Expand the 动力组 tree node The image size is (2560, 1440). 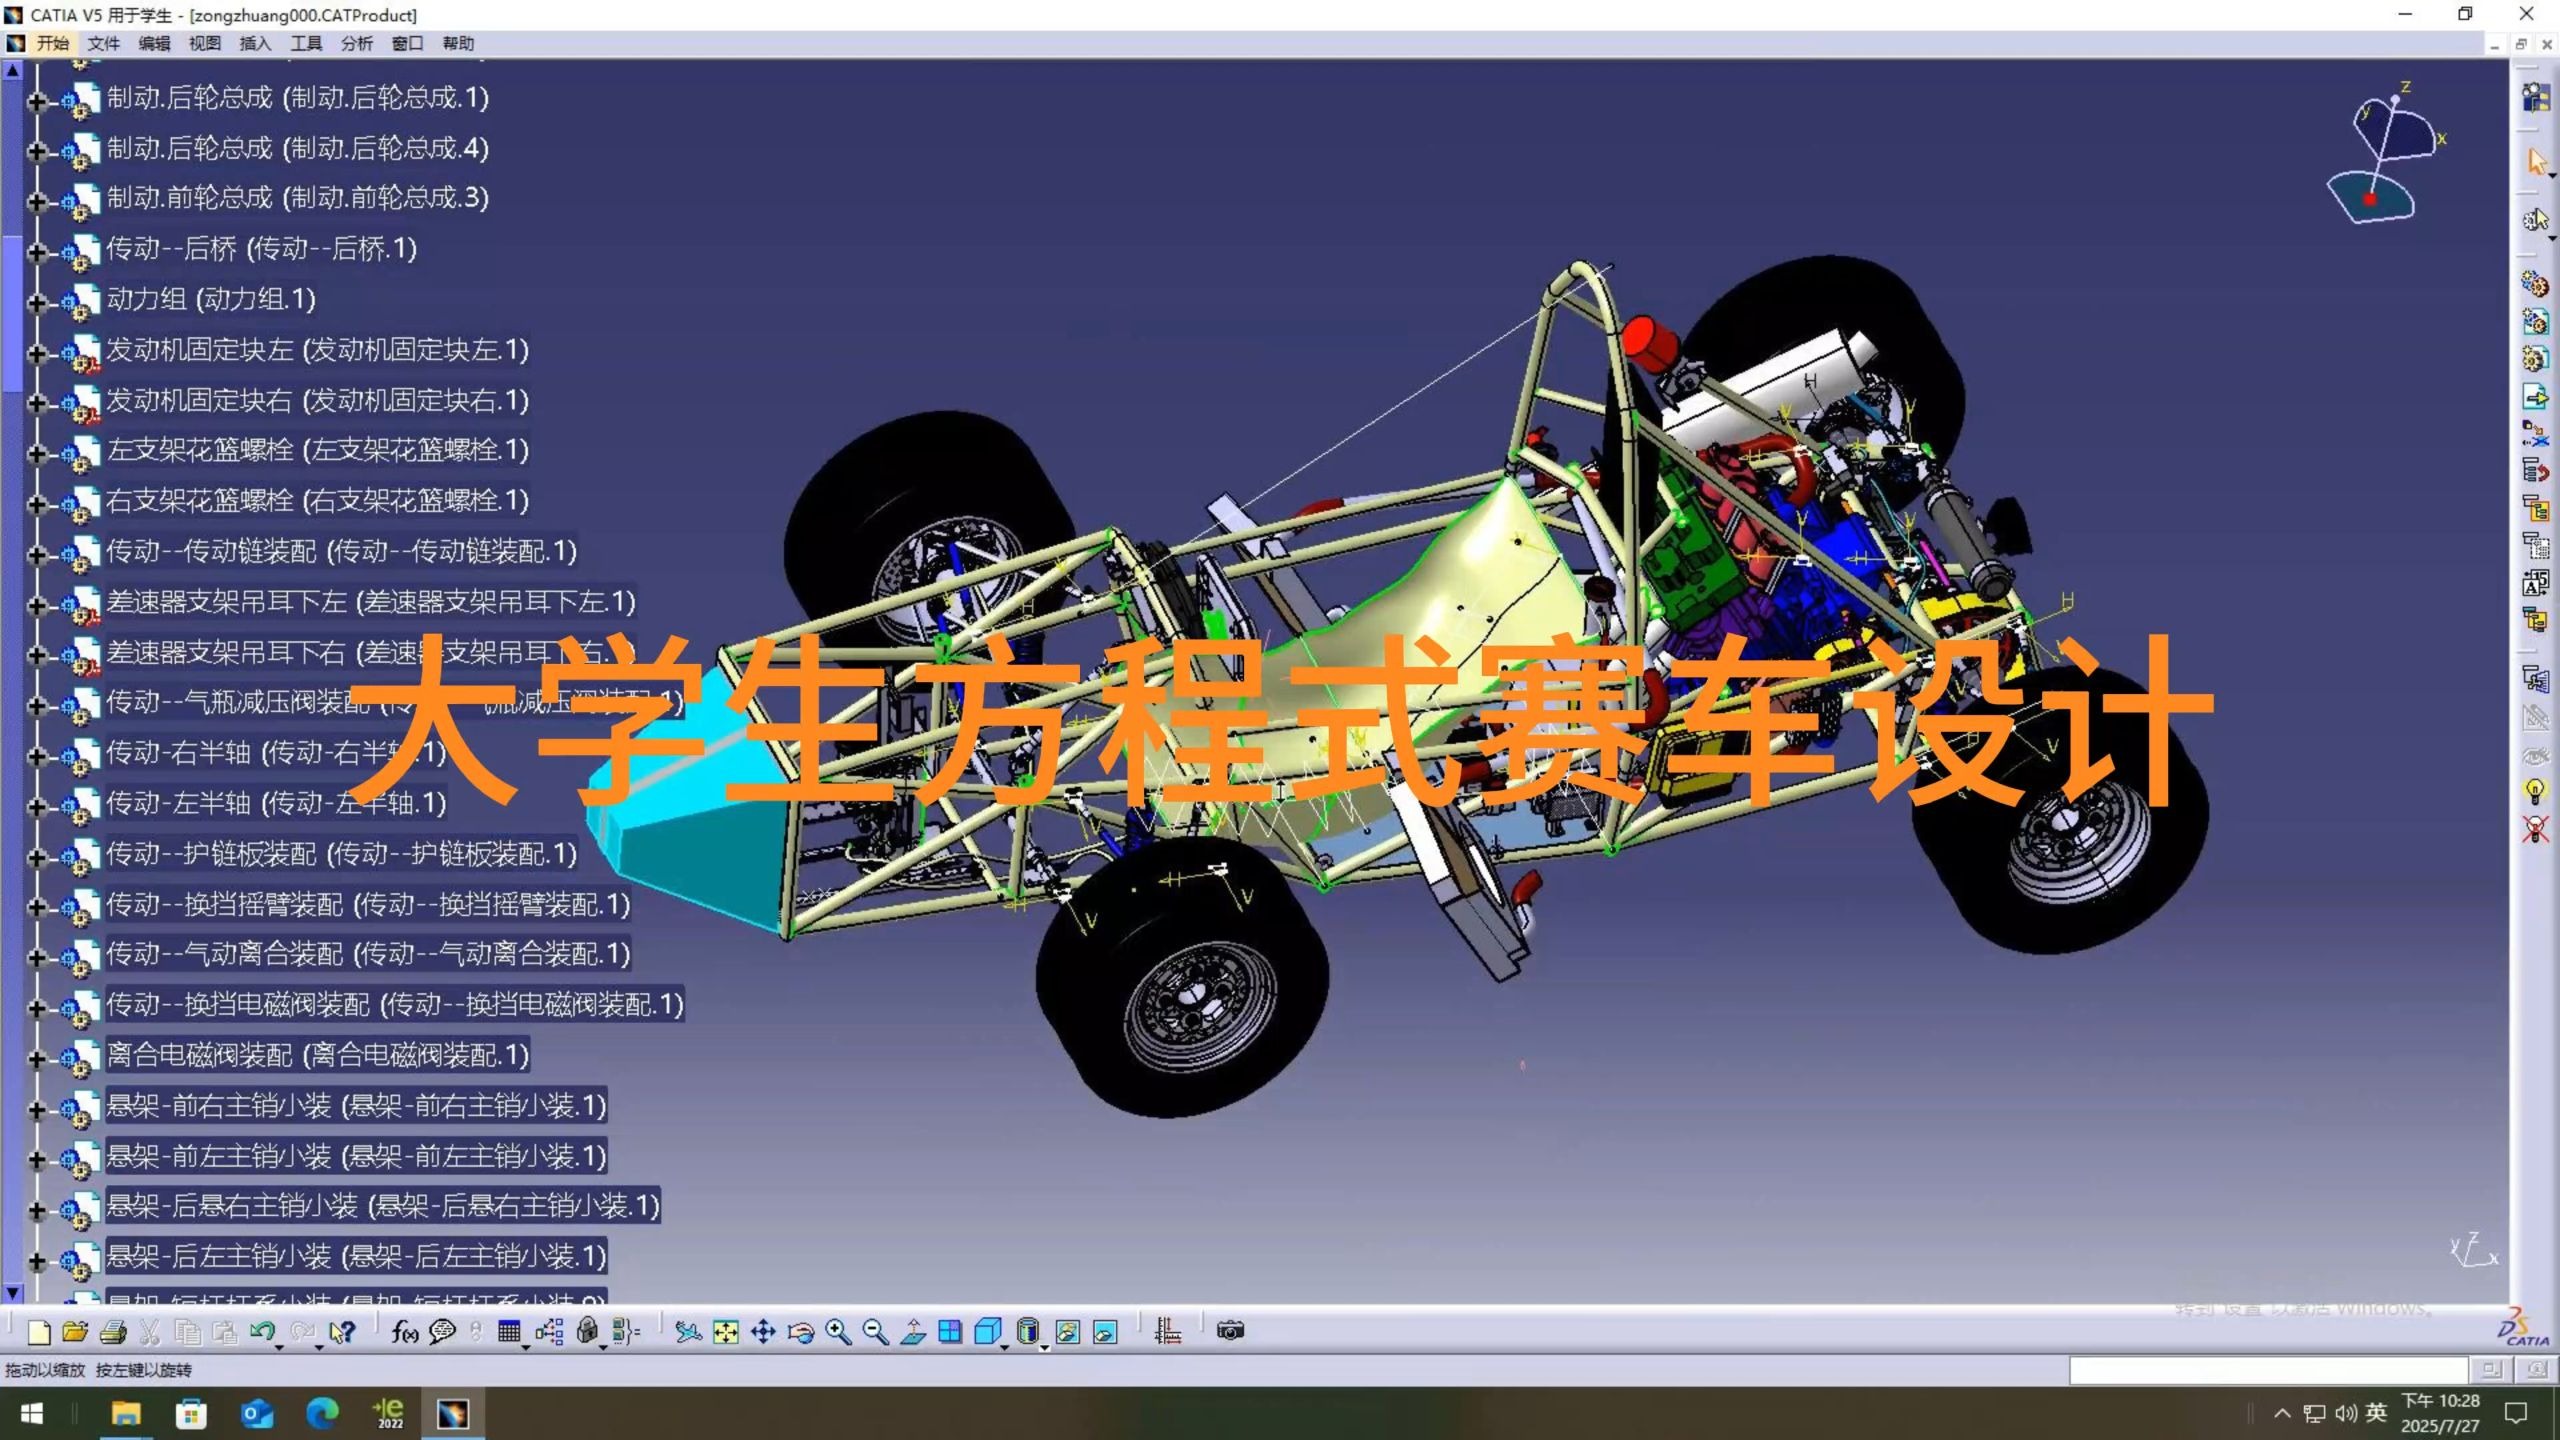click(36, 302)
